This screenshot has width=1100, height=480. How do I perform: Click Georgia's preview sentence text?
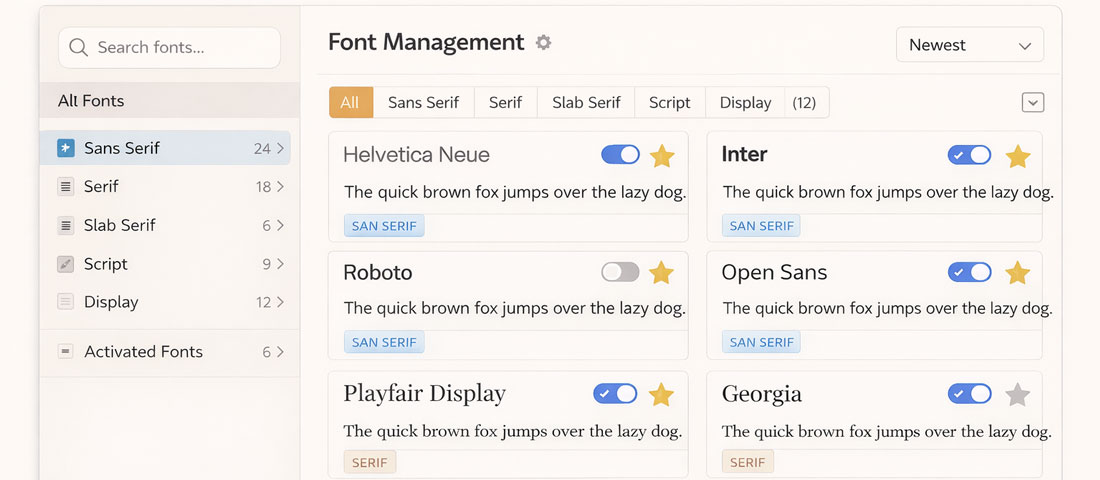tap(887, 432)
